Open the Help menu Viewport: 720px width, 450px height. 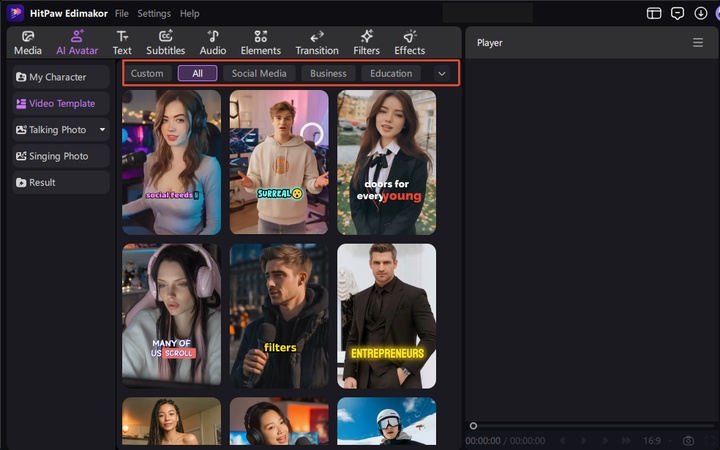point(190,13)
